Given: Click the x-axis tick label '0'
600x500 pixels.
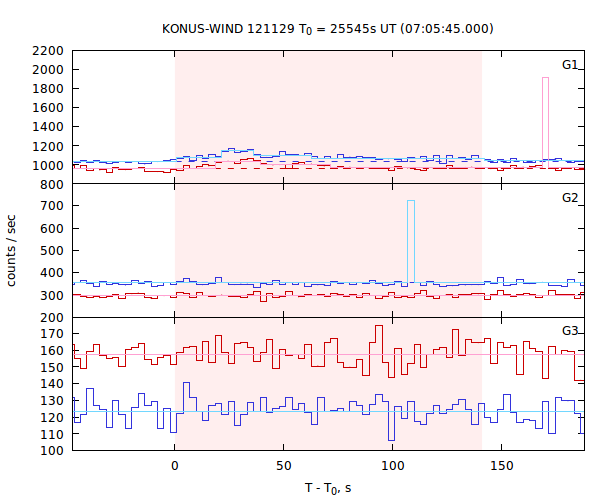Looking at the screenshot, I should pos(174,466).
